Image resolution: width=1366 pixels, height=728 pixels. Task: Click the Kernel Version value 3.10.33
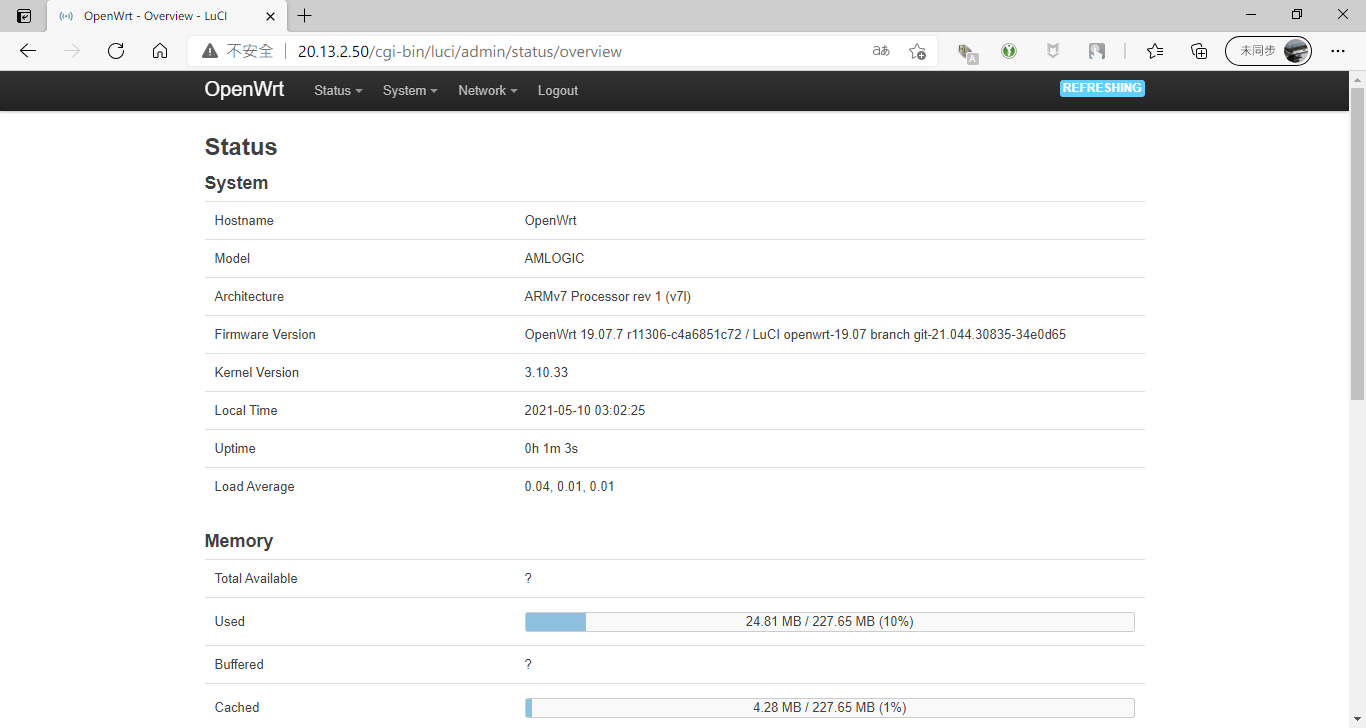[x=546, y=373]
